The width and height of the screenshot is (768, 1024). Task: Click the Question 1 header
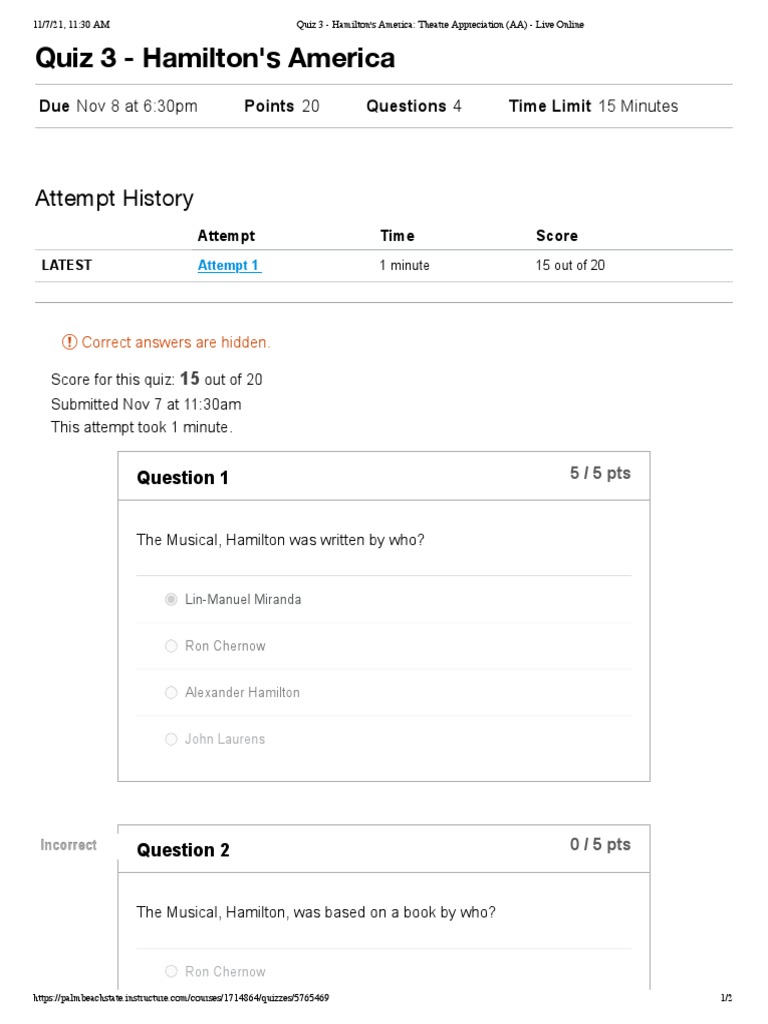coord(183,478)
